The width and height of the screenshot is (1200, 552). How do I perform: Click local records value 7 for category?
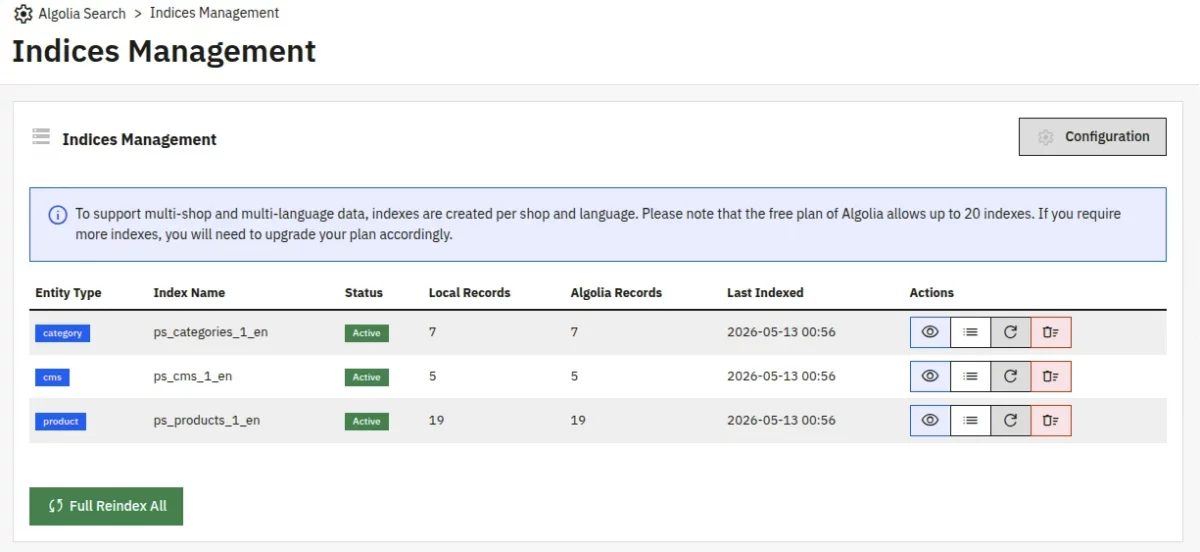433,332
